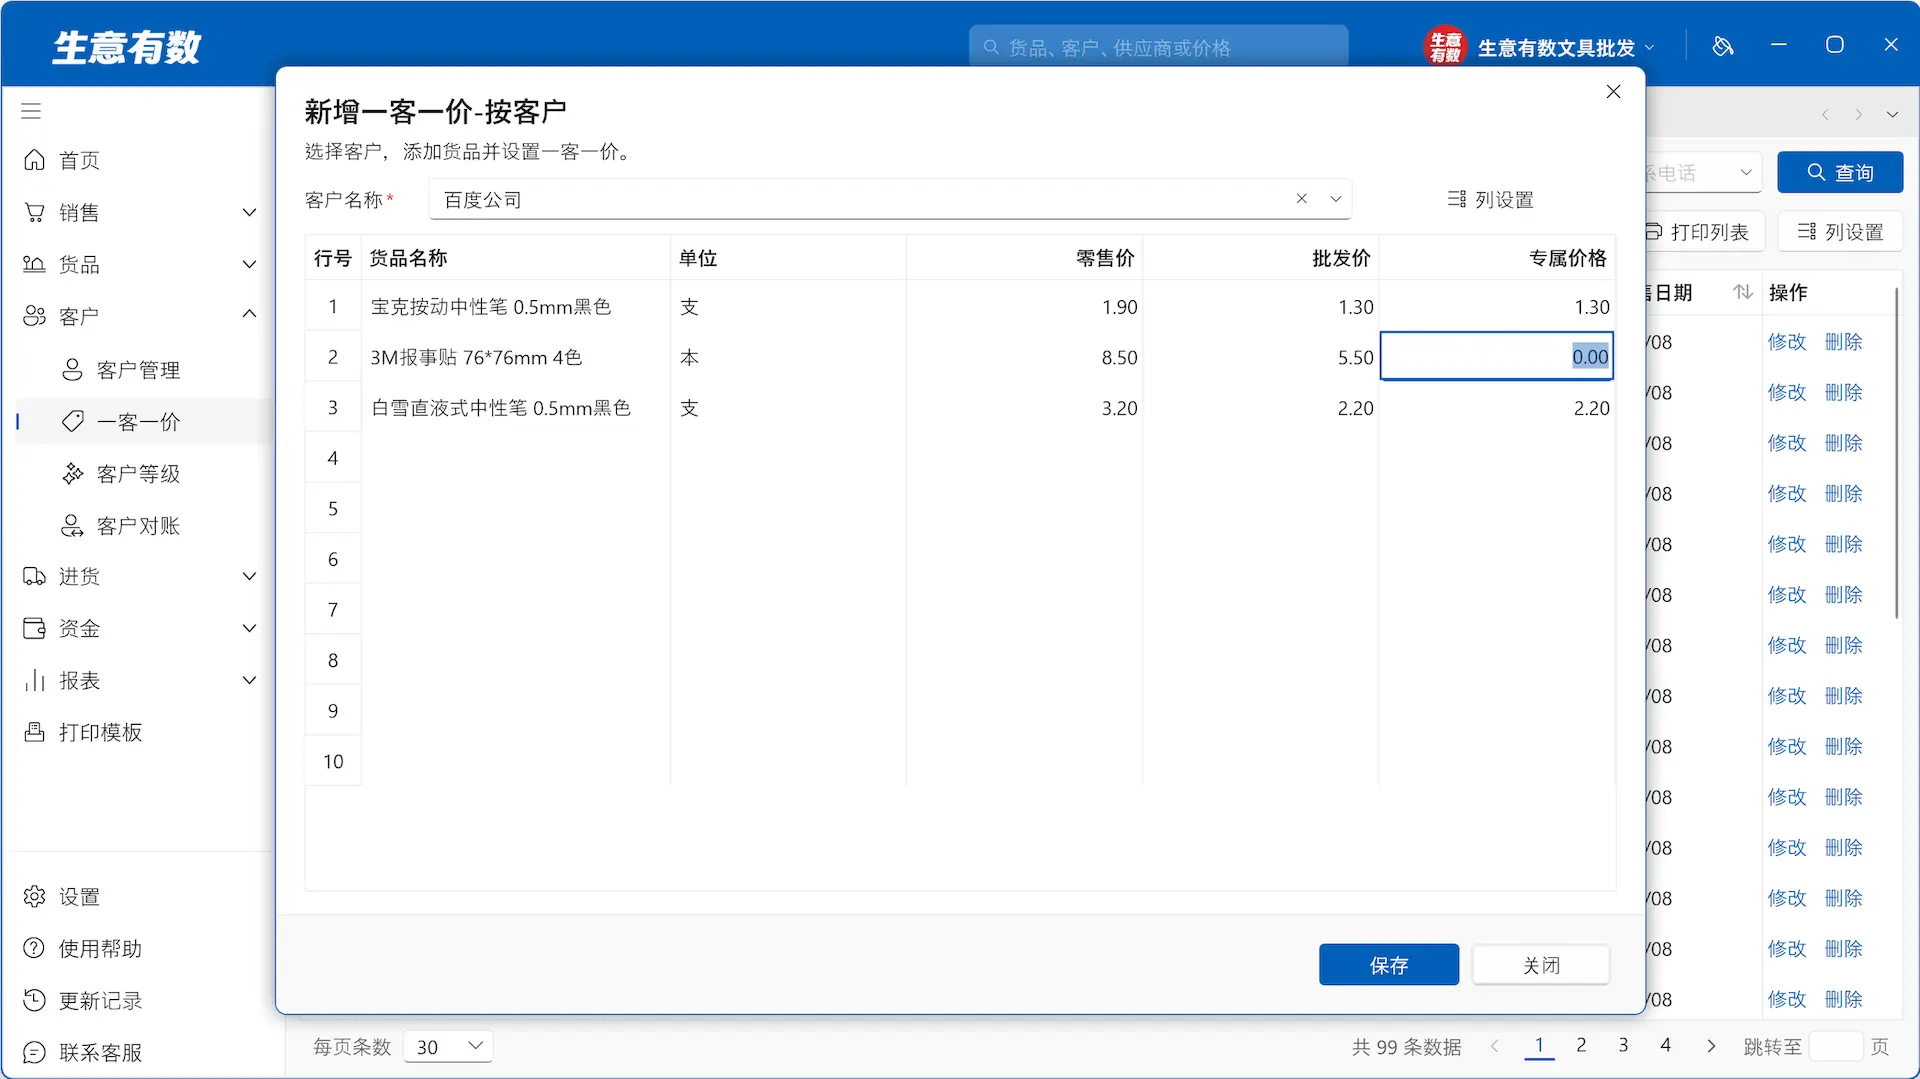Click 修改 in the last visible row

[1787, 999]
